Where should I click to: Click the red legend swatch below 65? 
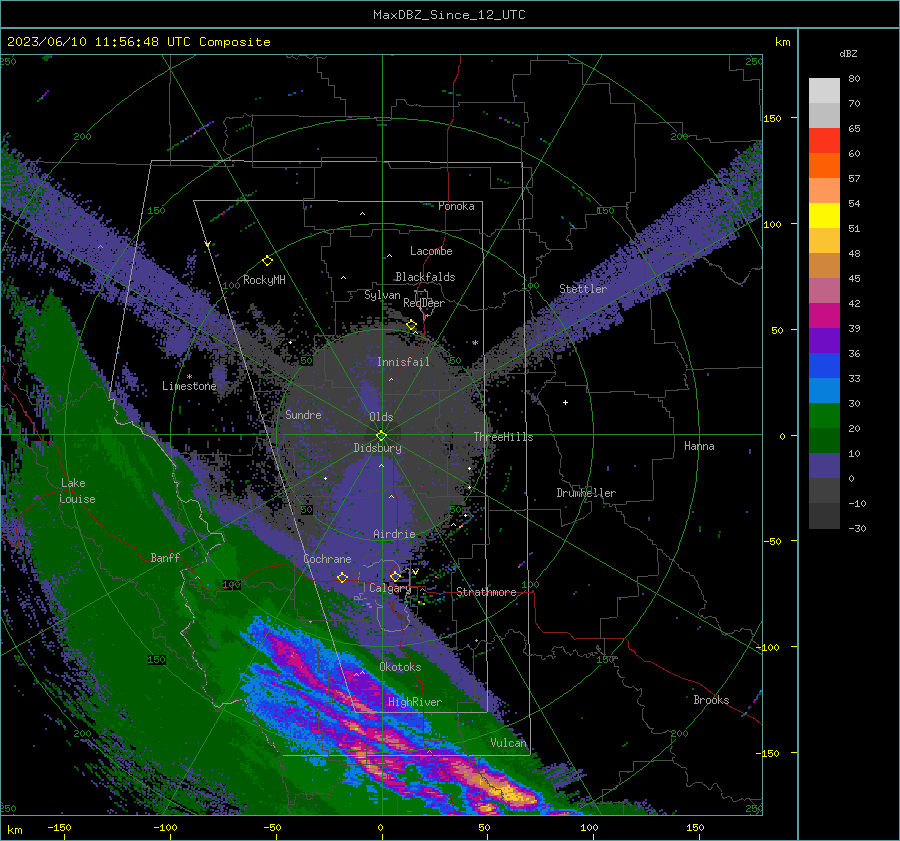tap(824, 140)
